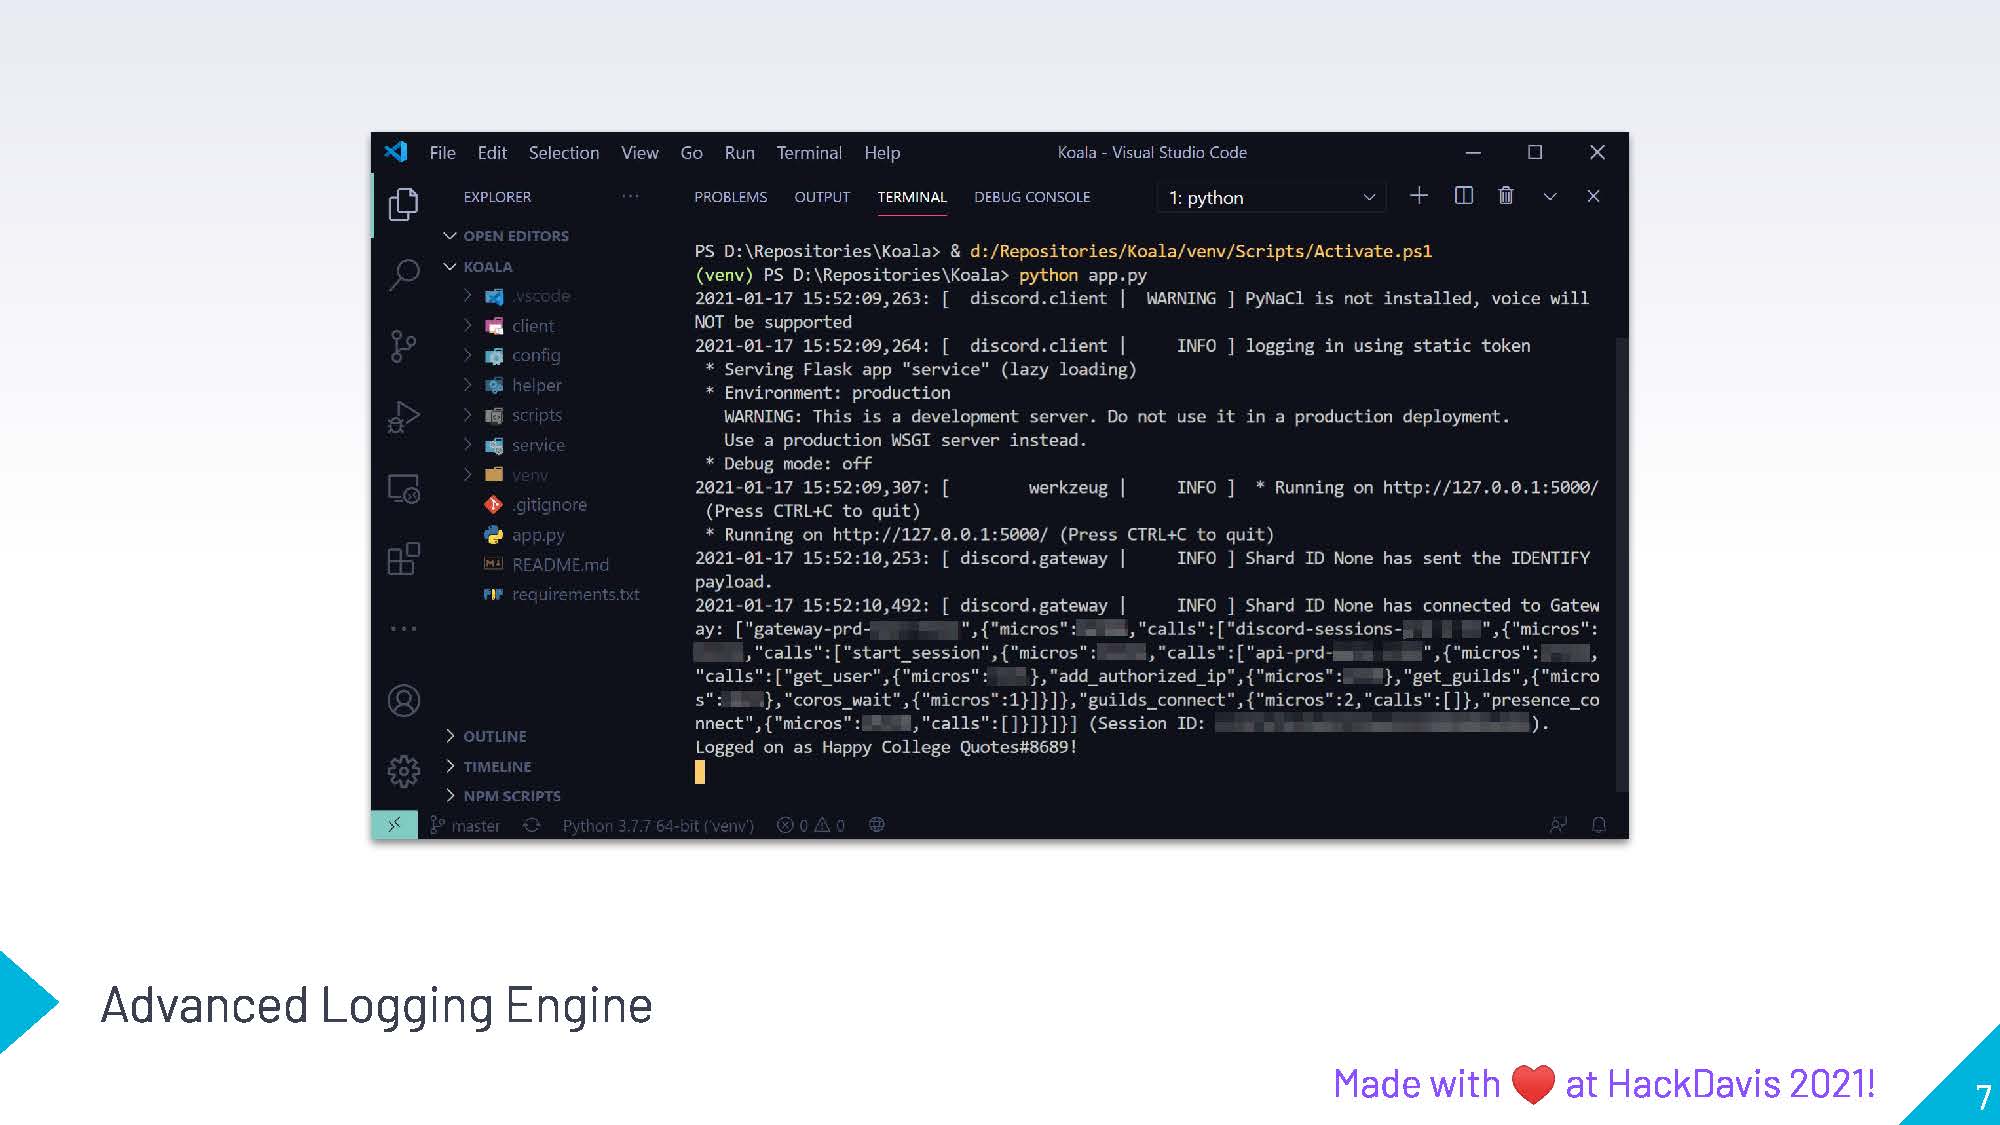Create a new terminal with plus icon
2000x1125 pixels.
pos(1419,196)
